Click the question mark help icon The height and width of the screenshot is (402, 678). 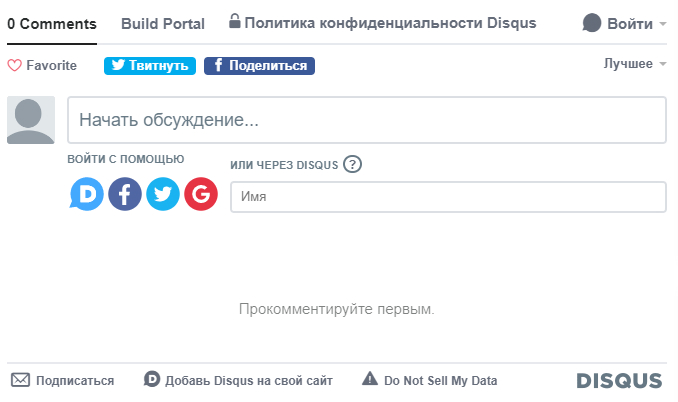(x=352, y=164)
